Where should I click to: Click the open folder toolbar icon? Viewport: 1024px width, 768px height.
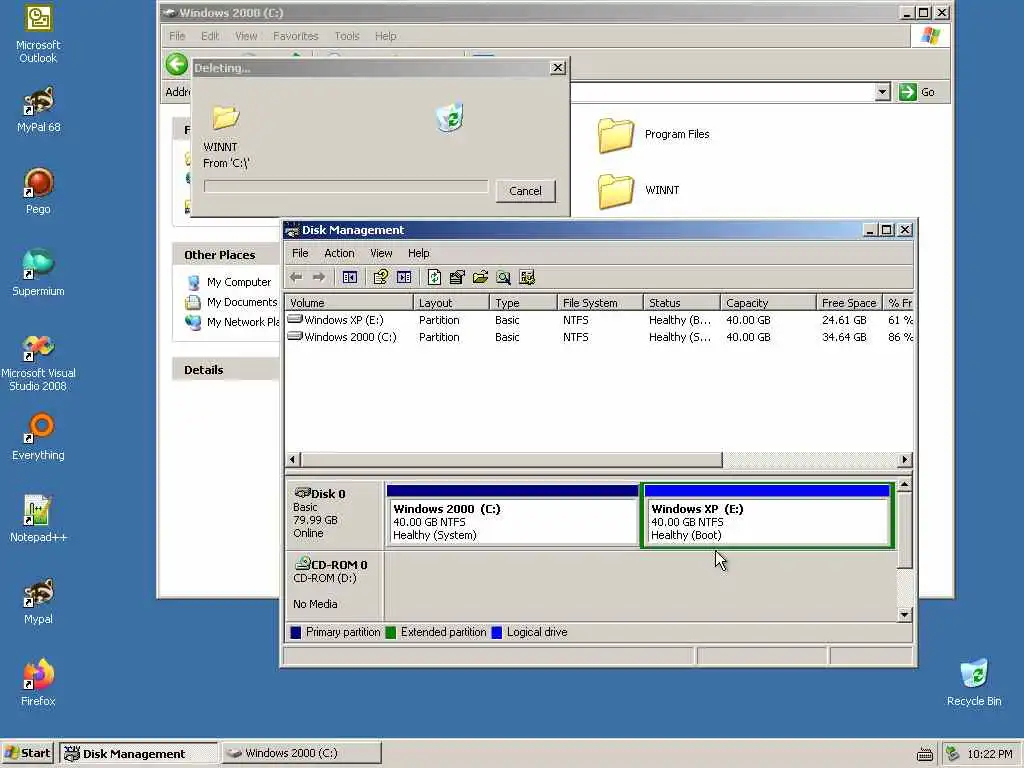(x=480, y=278)
